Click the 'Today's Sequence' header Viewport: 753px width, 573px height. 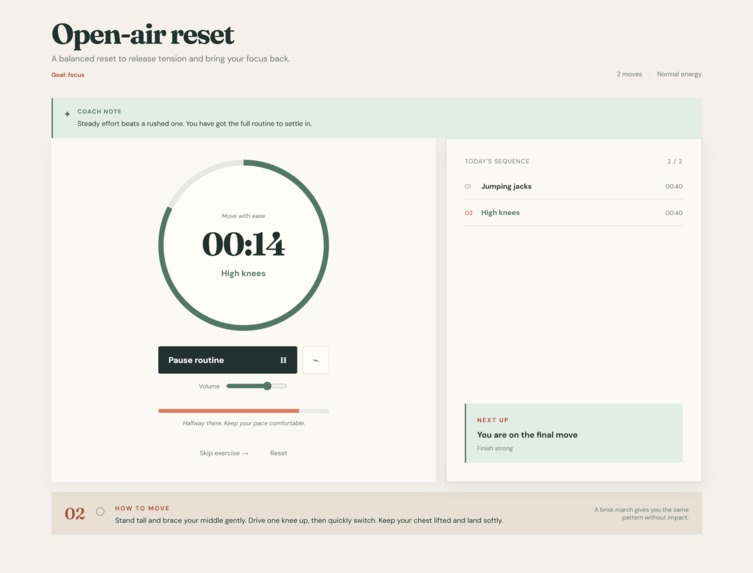point(497,161)
